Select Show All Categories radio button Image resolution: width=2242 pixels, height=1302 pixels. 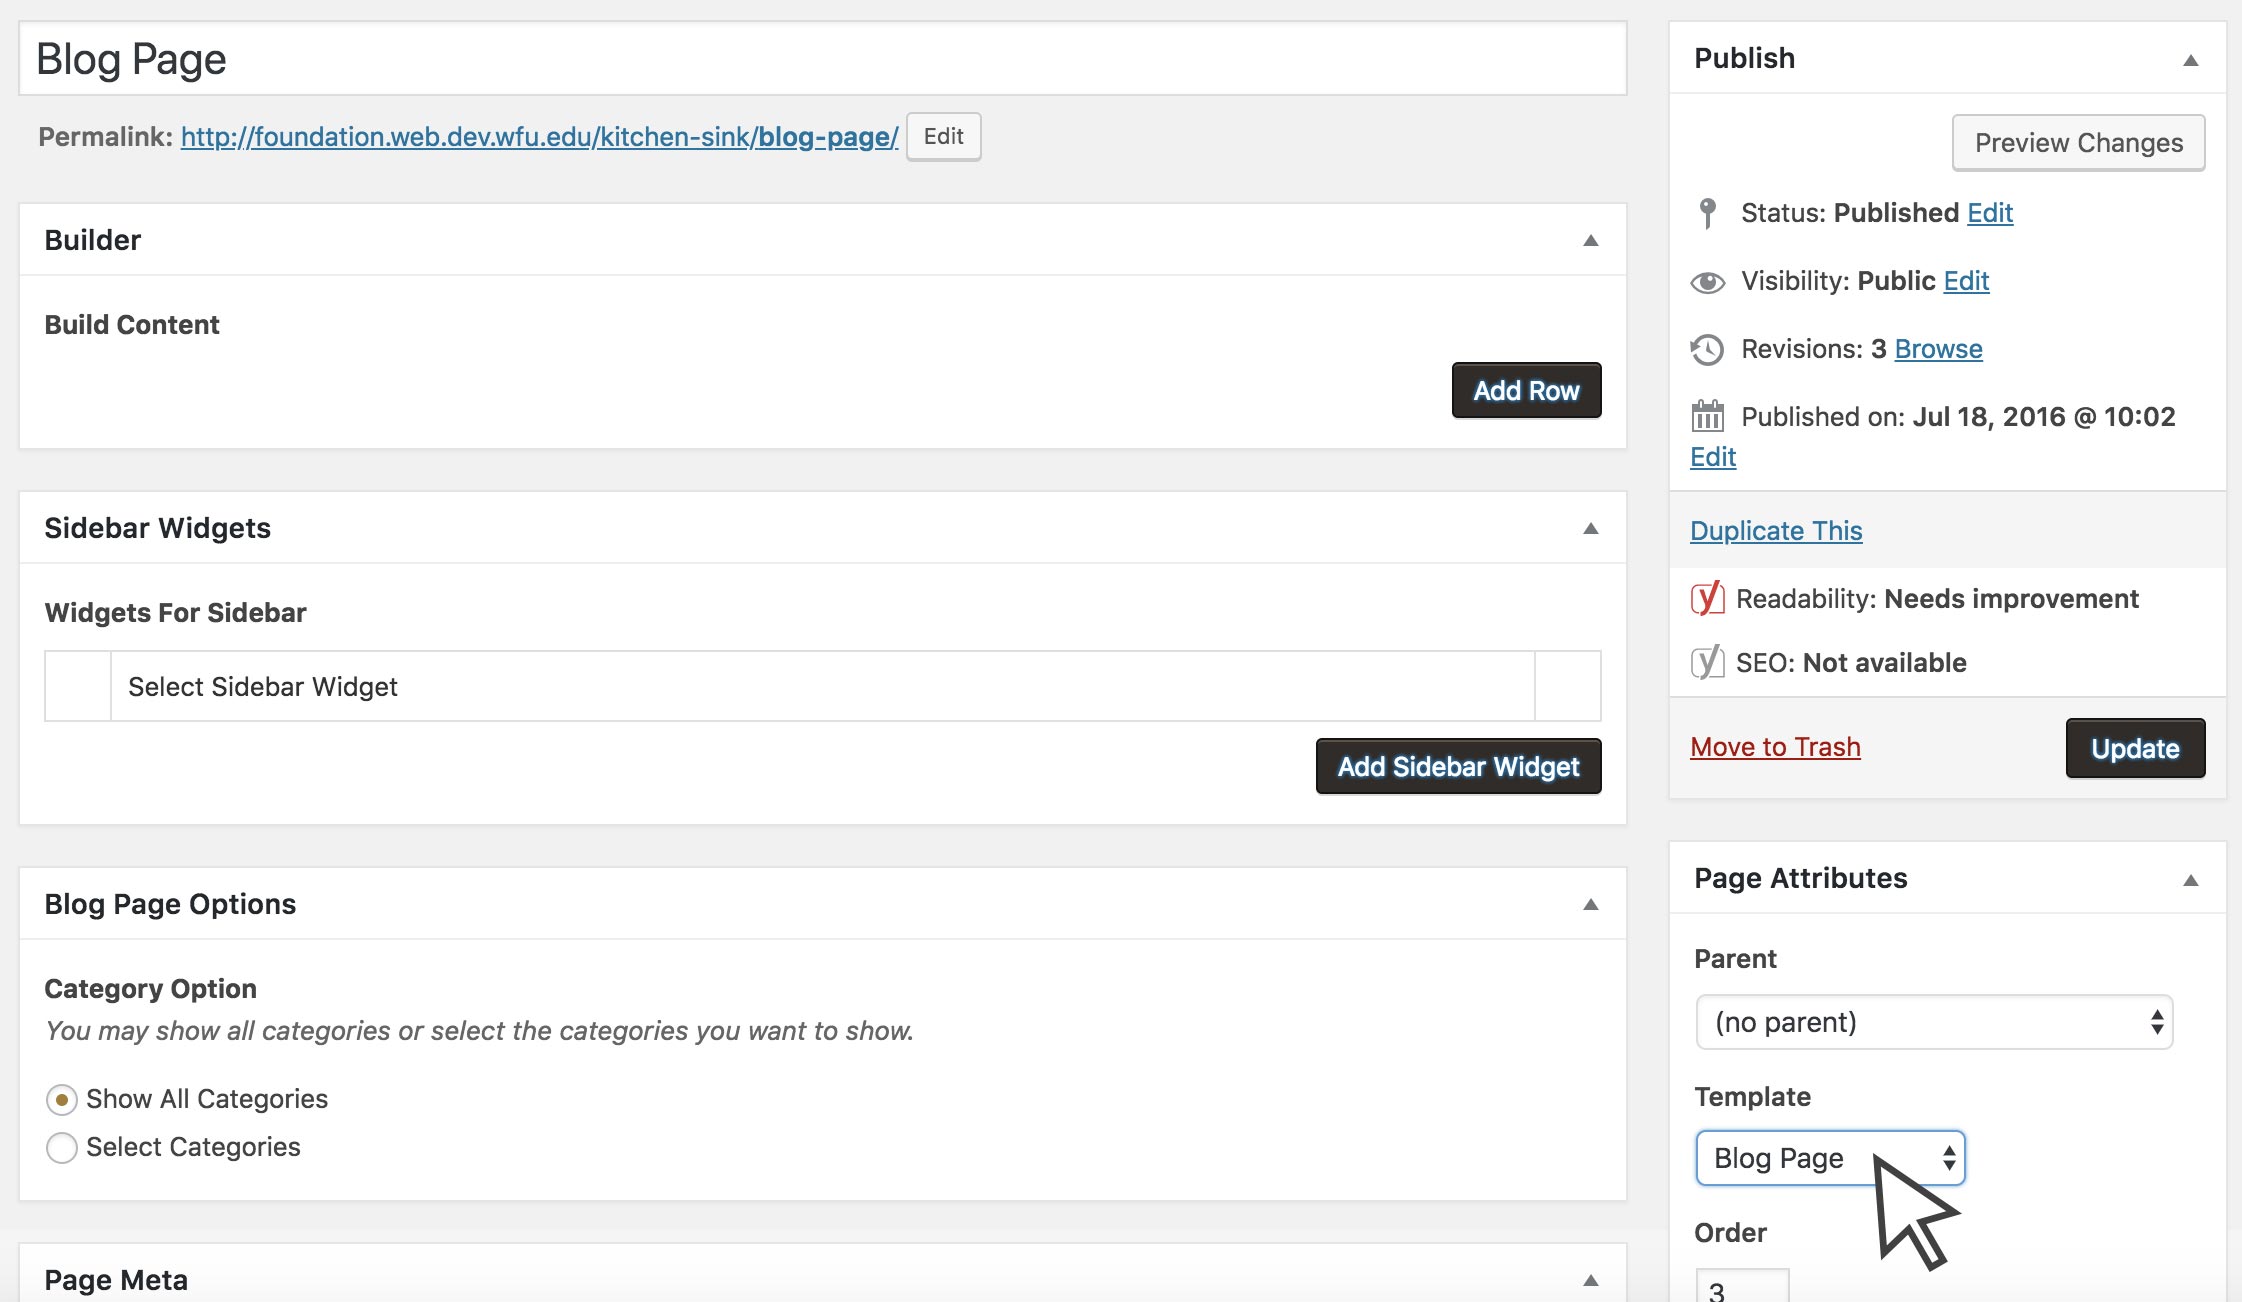click(62, 1100)
